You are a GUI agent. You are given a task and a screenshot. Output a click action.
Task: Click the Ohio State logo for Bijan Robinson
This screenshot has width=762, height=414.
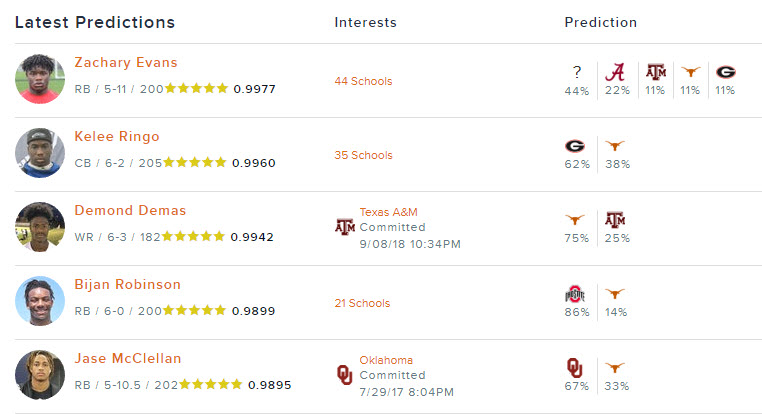pos(575,294)
